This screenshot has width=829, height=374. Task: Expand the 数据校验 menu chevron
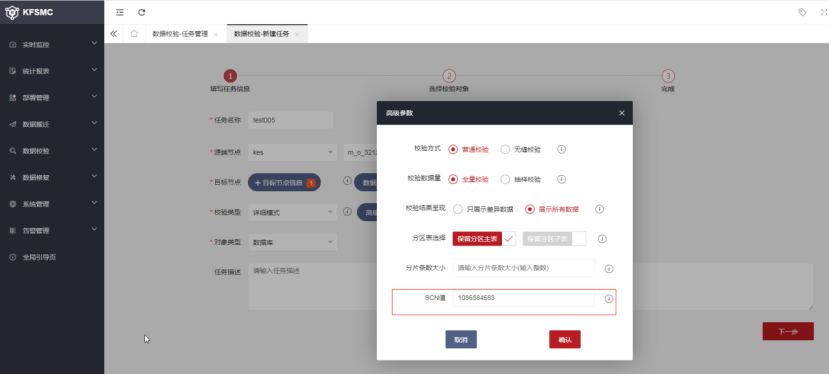[x=94, y=149]
